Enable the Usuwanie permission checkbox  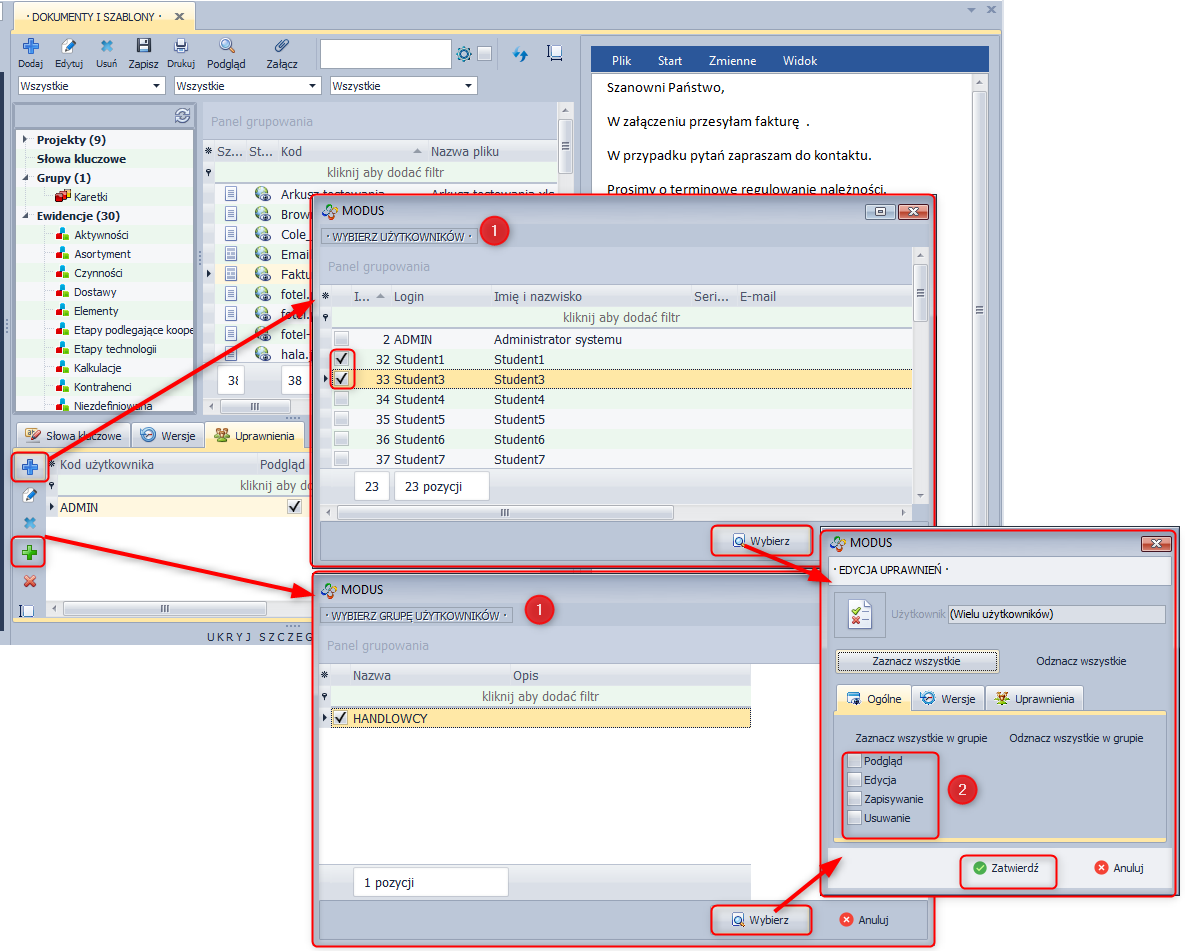855,817
